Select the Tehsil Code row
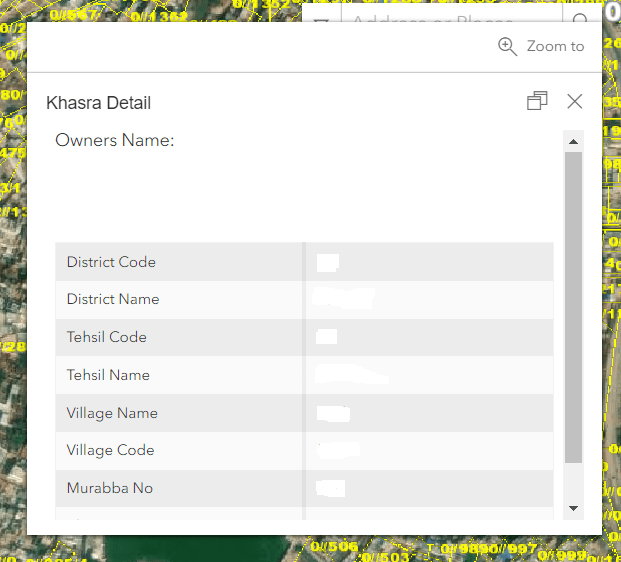Viewport: 621px width, 562px height. point(304,337)
